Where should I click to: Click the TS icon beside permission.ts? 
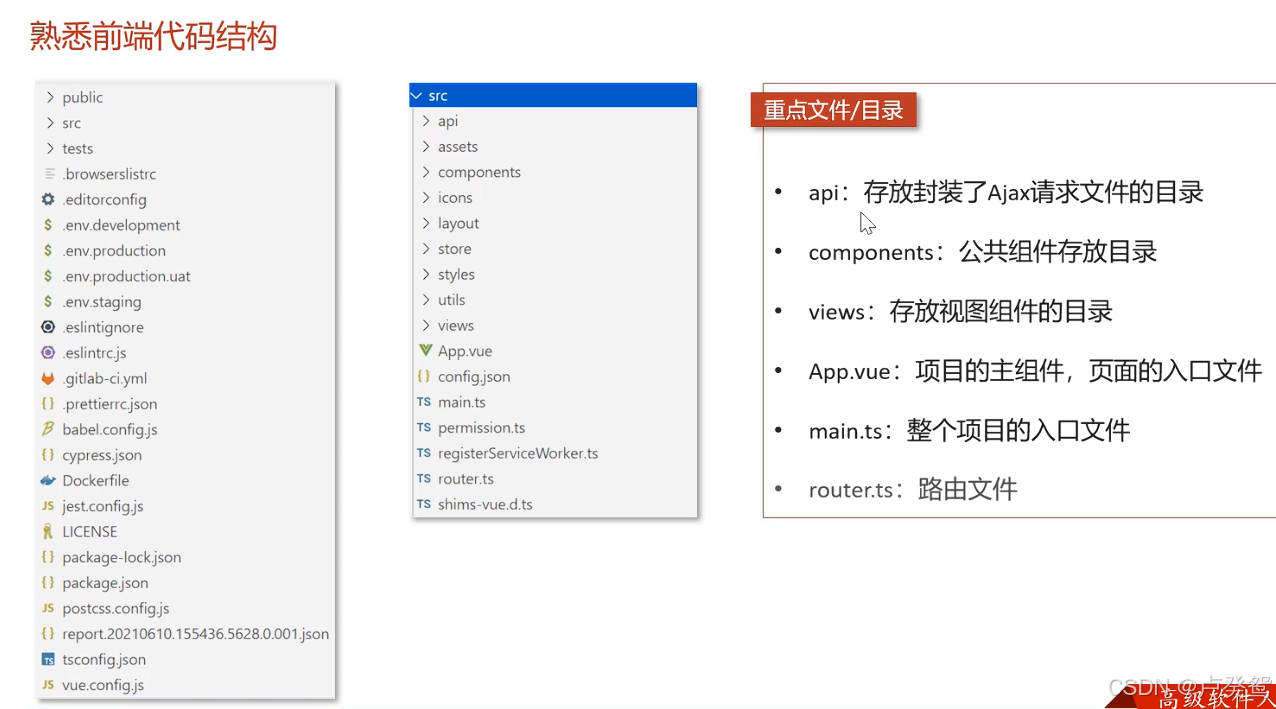point(424,428)
